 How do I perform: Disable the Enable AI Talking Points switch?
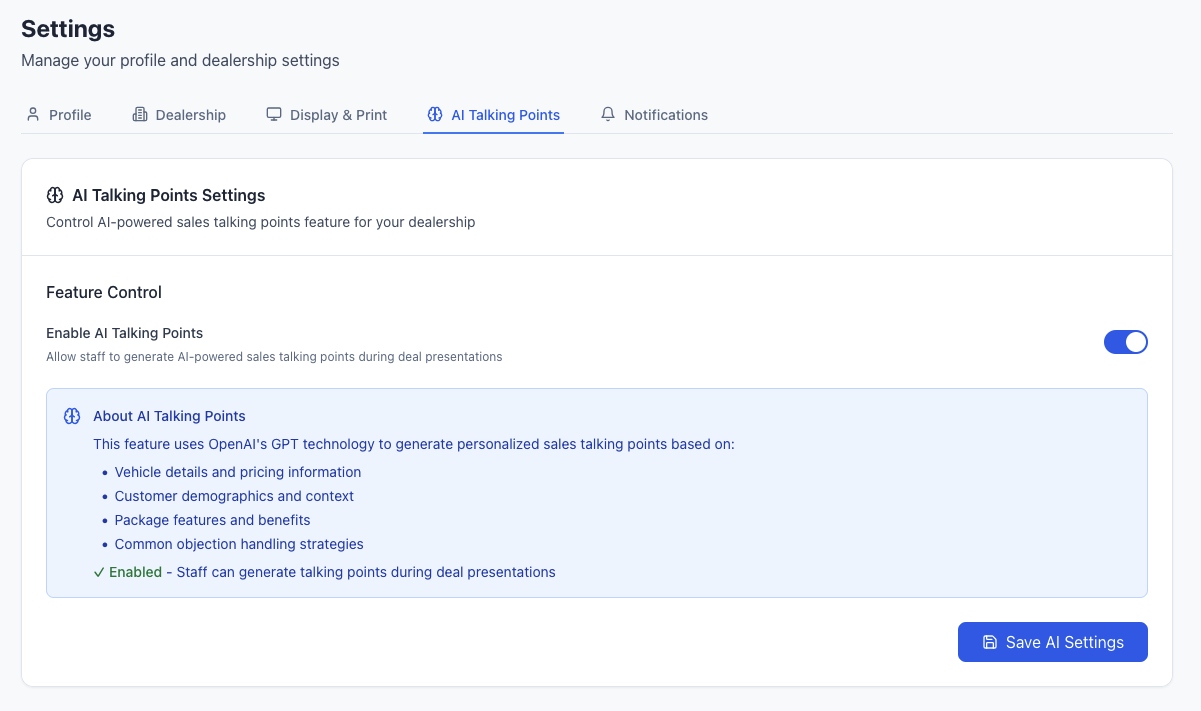(1126, 342)
